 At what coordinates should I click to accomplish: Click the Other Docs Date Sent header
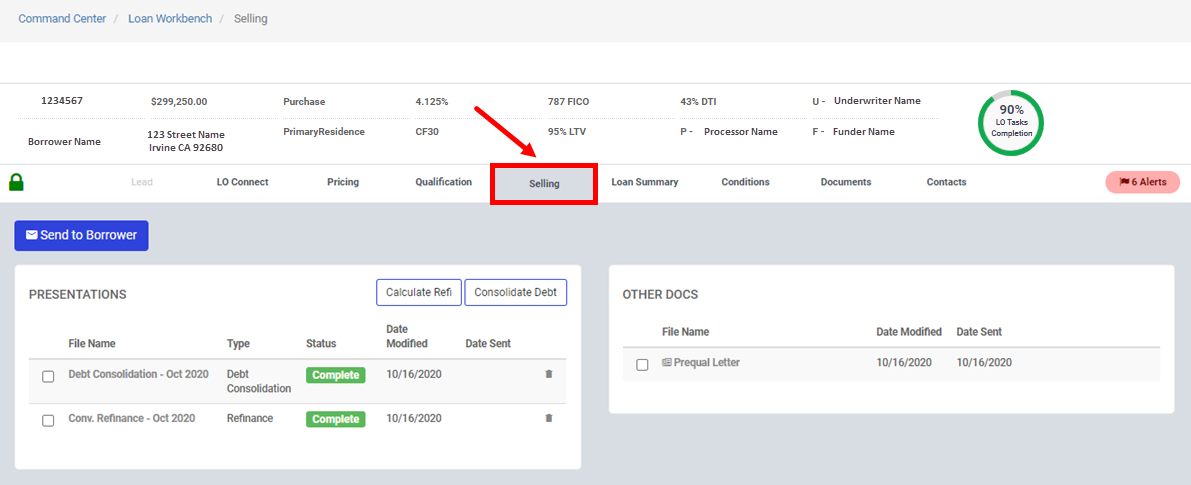979,332
